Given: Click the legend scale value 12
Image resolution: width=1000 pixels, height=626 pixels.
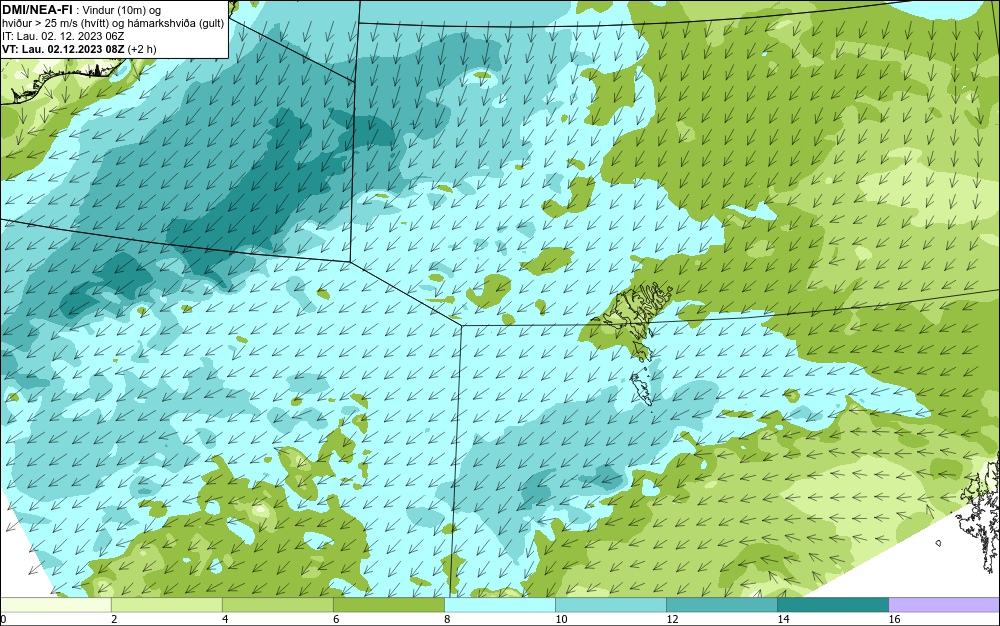Looking at the screenshot, I should pos(672,619).
